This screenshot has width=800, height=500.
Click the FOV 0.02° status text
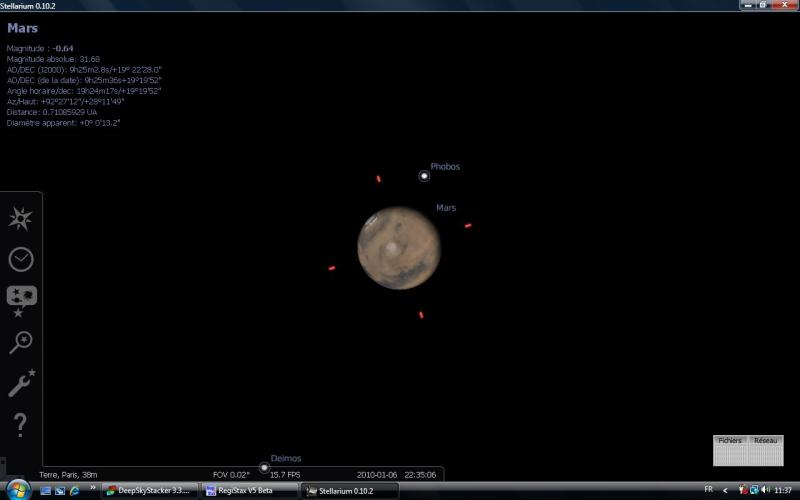[231, 475]
